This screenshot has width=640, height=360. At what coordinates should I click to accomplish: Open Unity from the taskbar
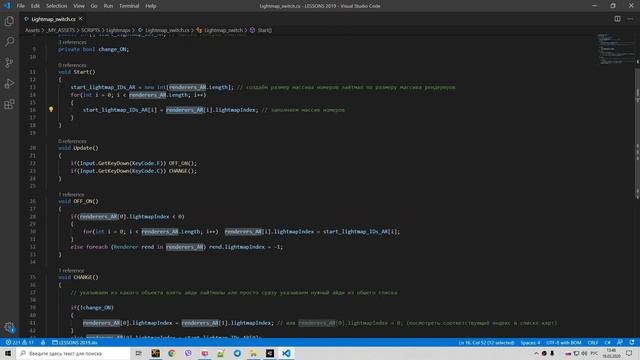(x=270, y=353)
